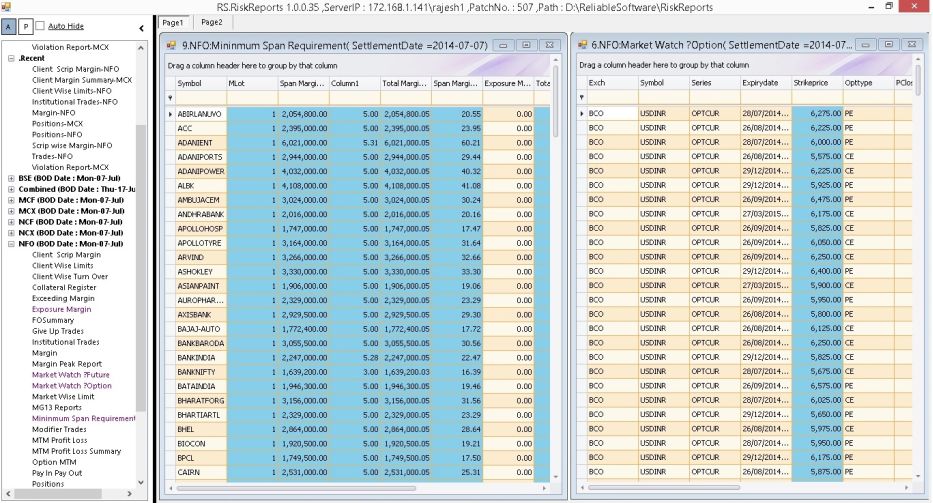Expand the MCF BOD Date node
The width and height of the screenshot is (933, 503).
[11, 200]
